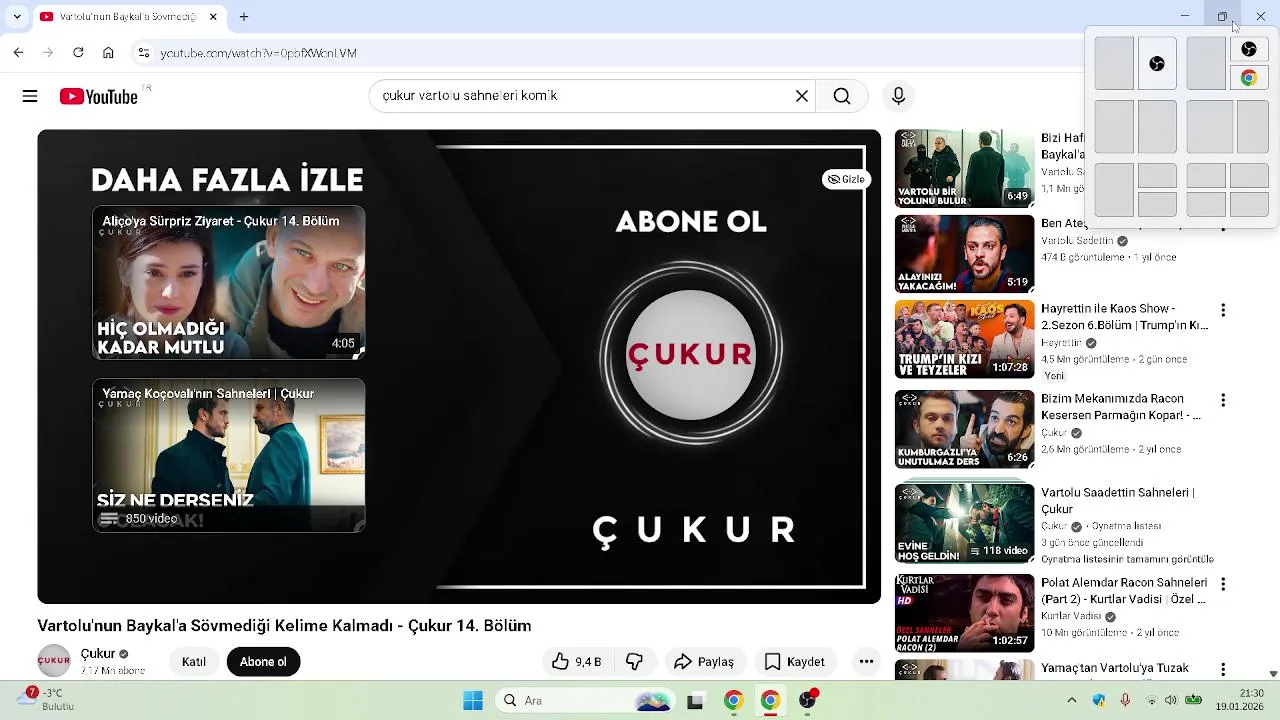Screen dimensions: 1280x720
Task: Check battery status tray icon
Action: (x=1194, y=700)
